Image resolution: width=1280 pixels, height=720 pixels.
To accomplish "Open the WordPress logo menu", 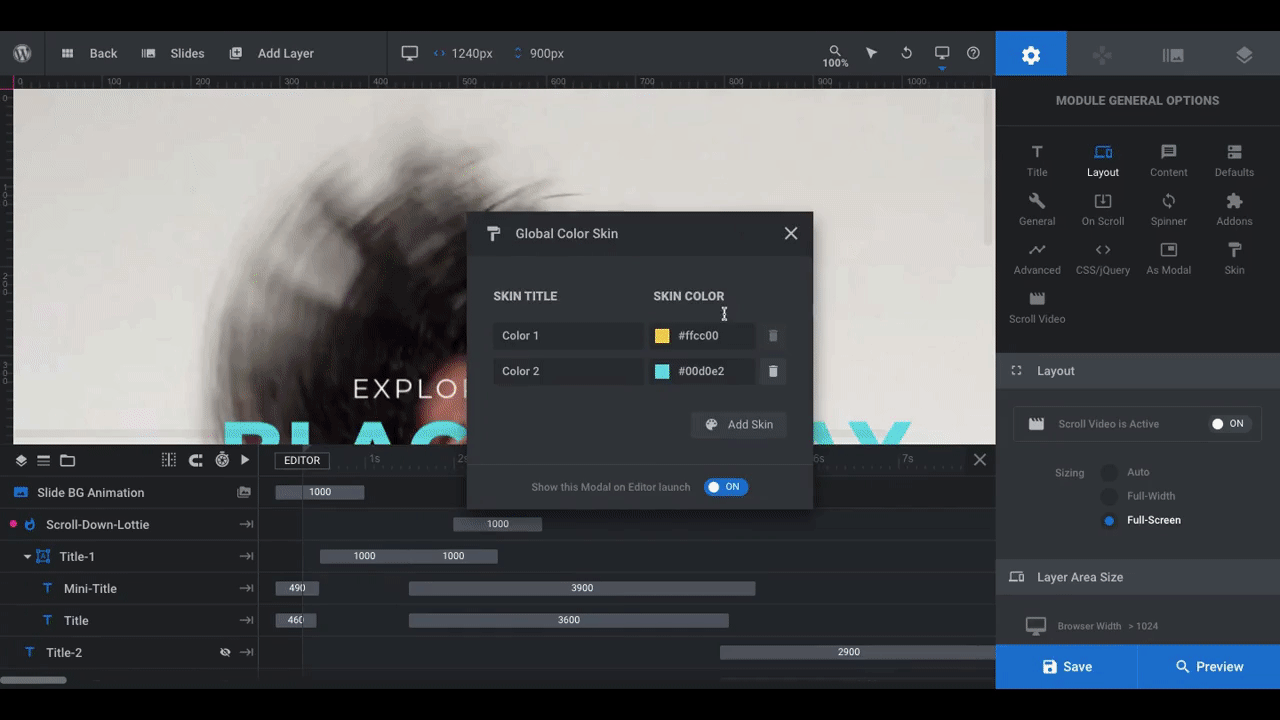I will click(x=22, y=53).
